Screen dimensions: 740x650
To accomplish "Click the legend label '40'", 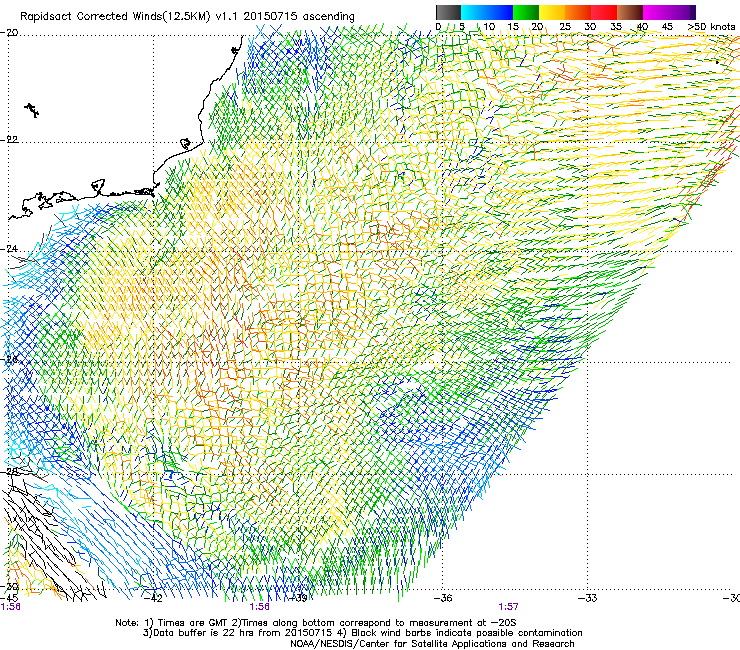I will click(642, 27).
